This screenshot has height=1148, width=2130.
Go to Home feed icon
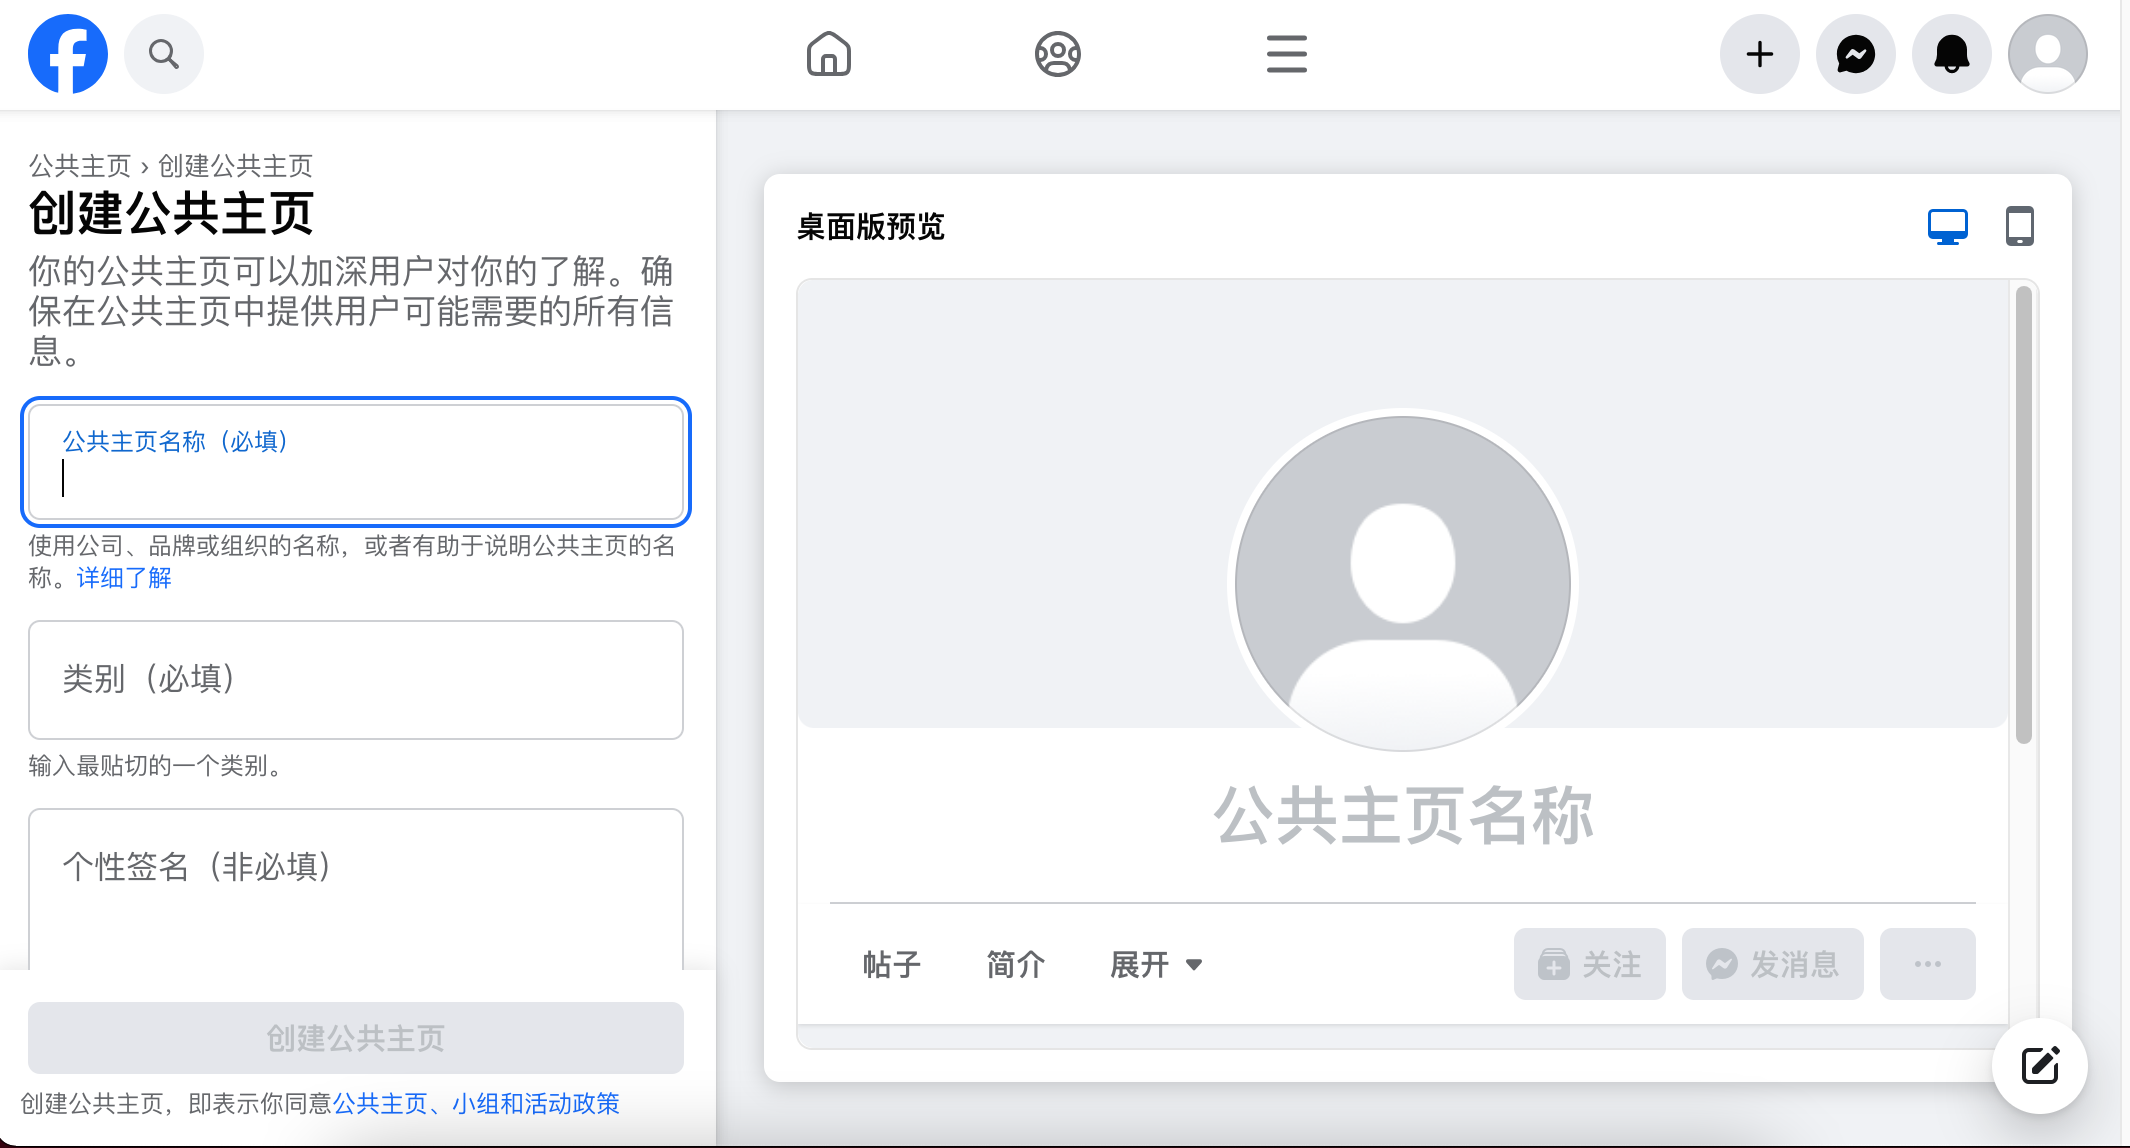tap(829, 54)
